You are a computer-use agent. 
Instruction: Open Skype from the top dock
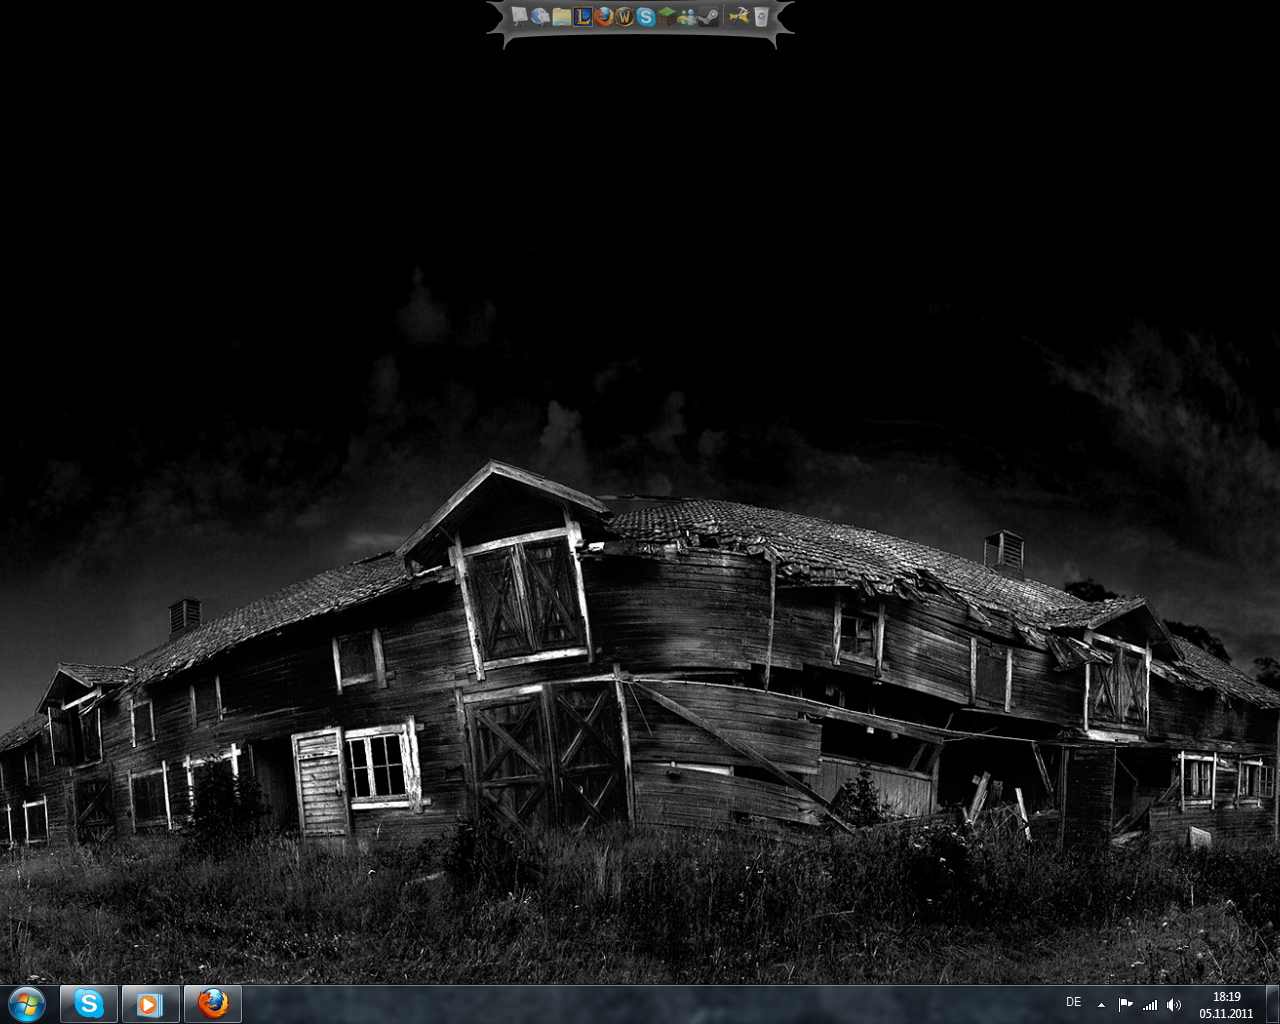[x=646, y=16]
